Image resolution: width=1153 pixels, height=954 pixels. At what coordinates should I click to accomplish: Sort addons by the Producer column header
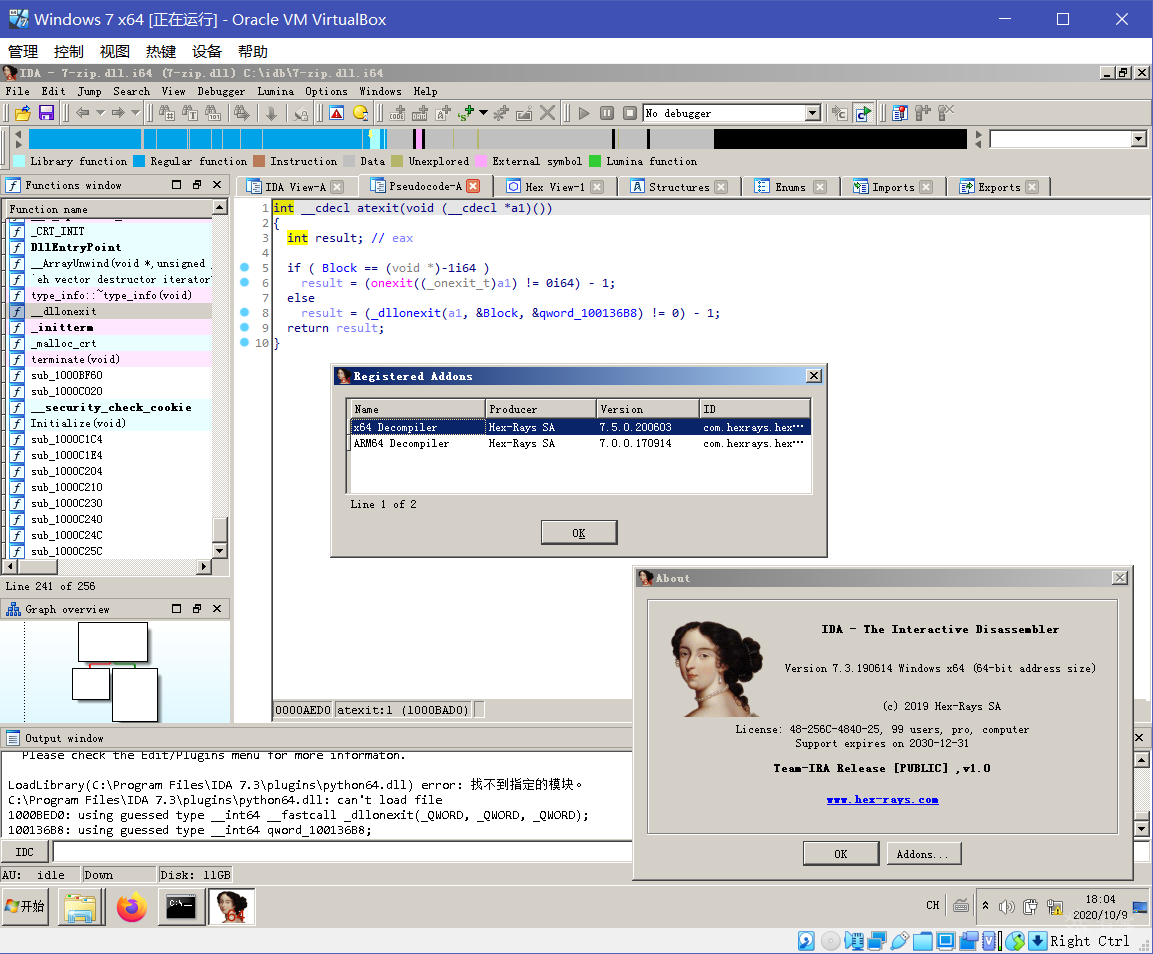click(540, 409)
